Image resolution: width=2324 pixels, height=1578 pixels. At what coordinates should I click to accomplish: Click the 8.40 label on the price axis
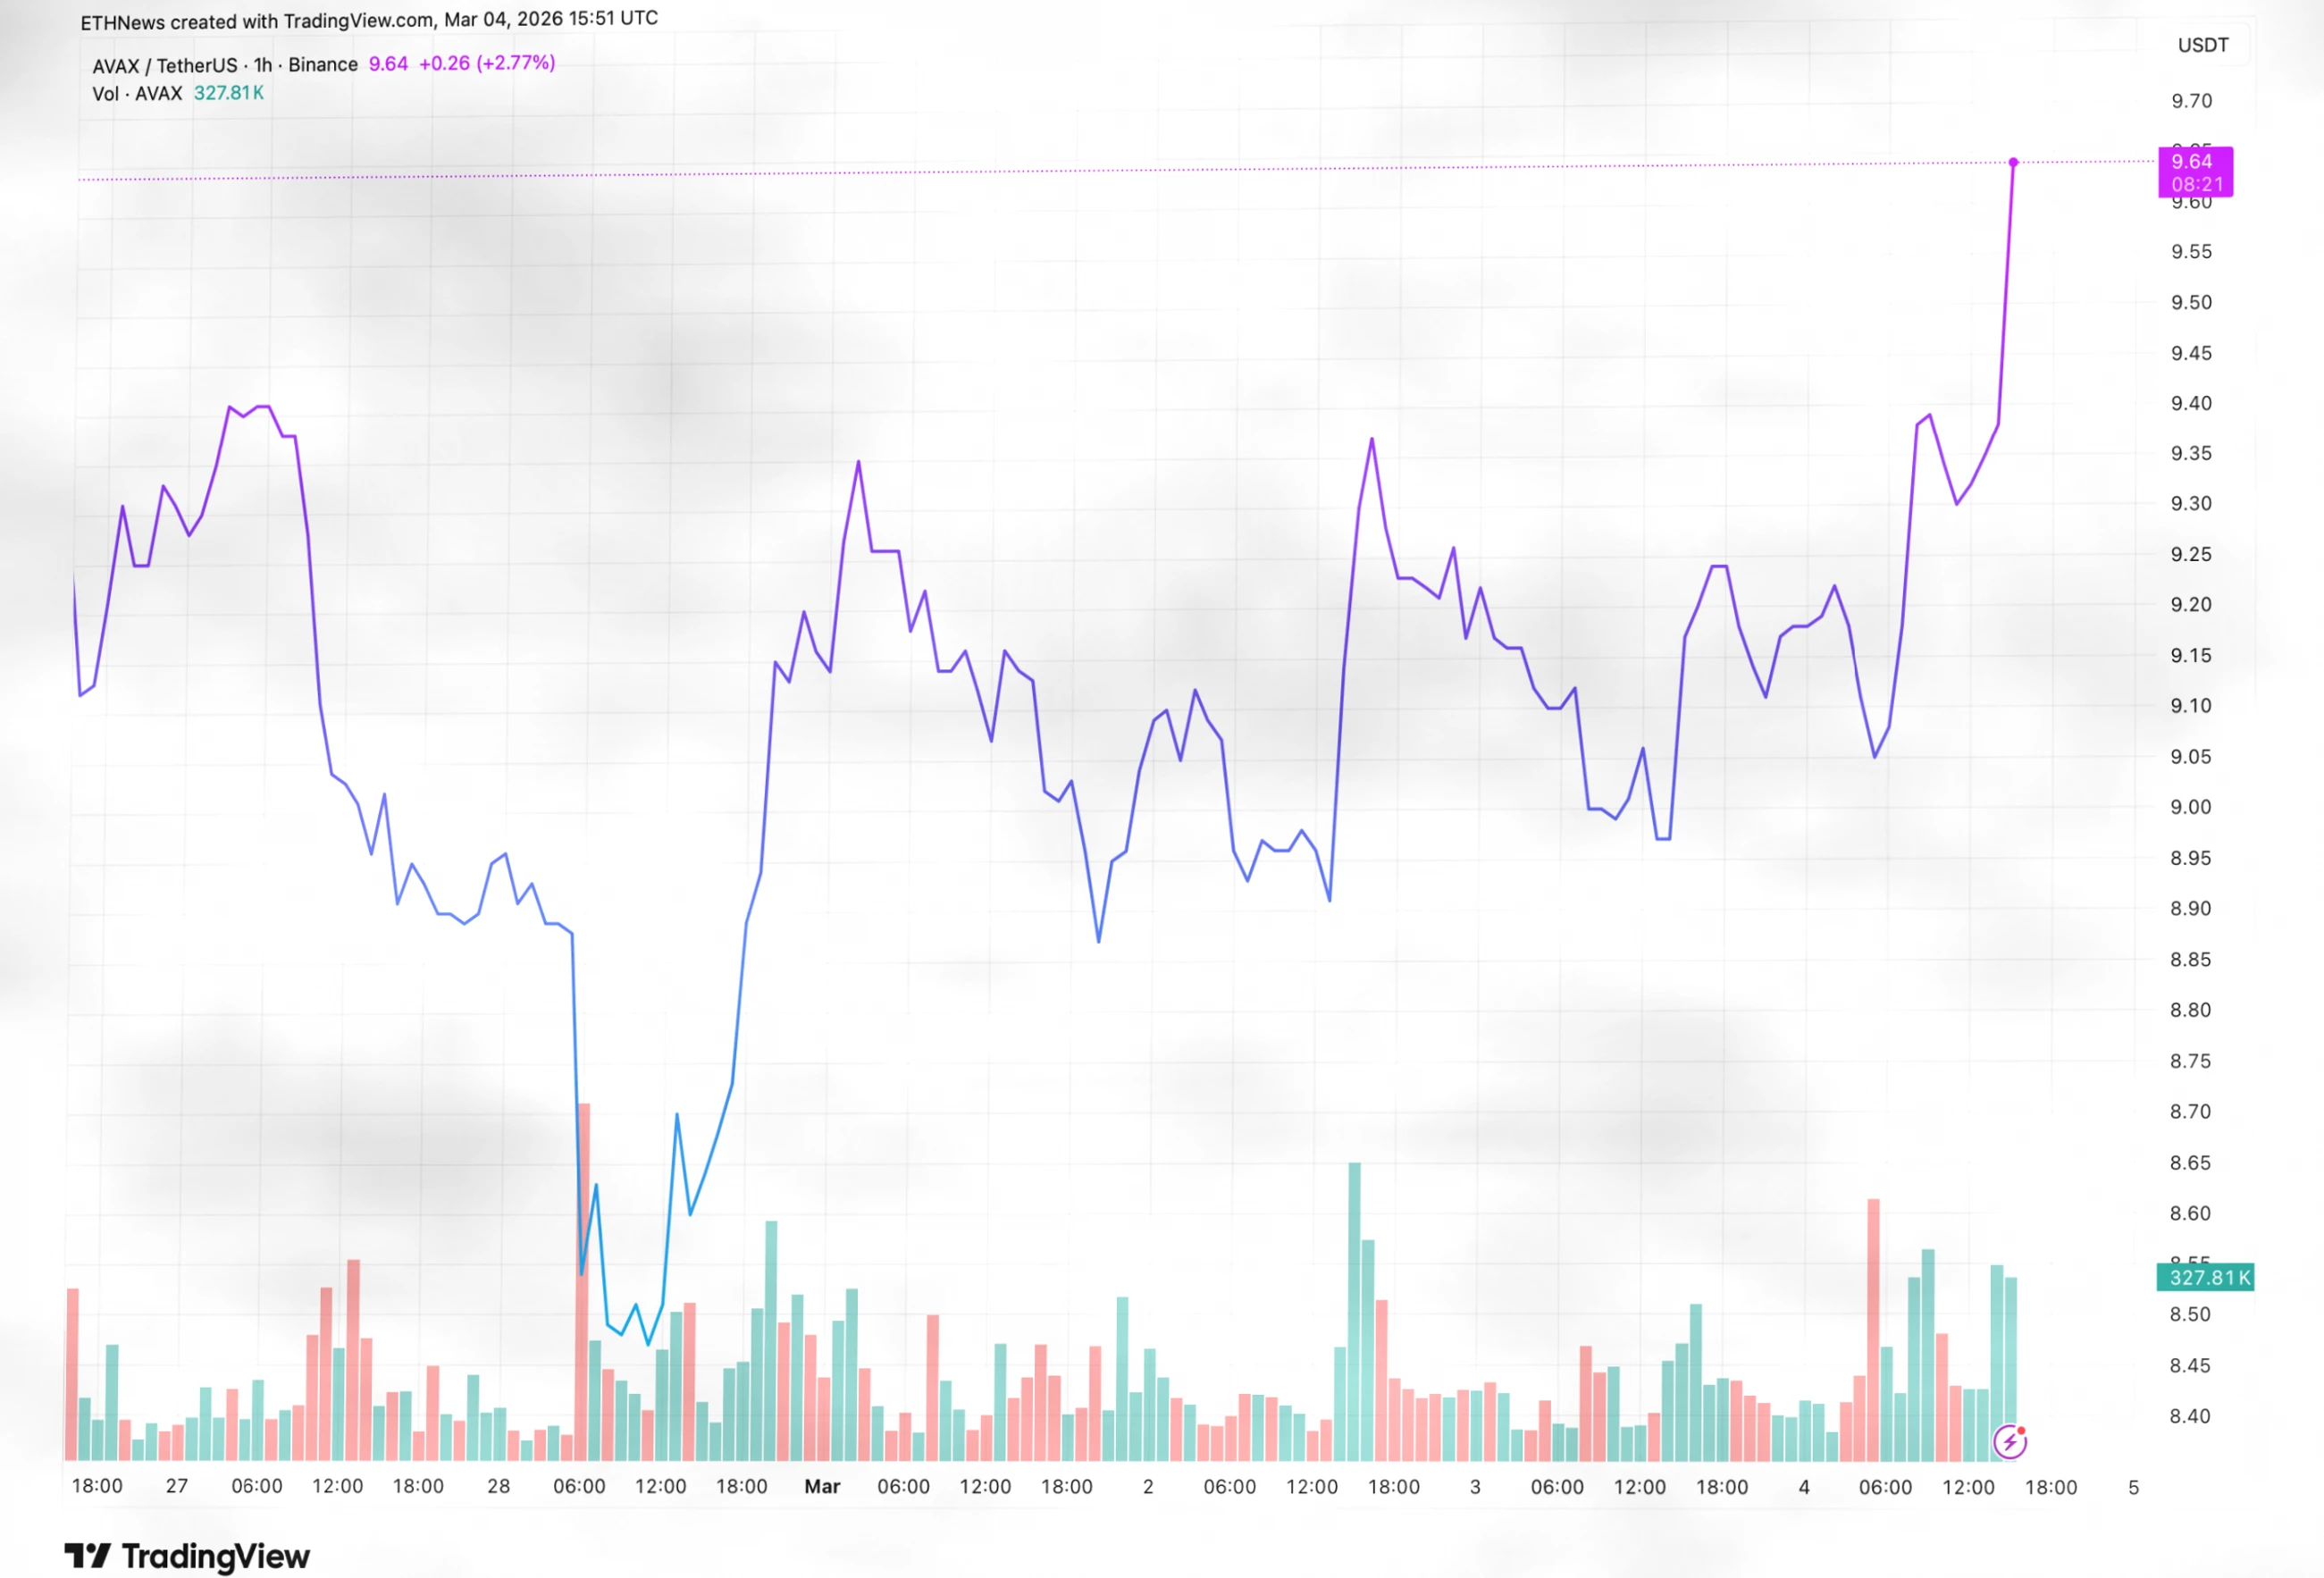pyautogui.click(x=2190, y=1415)
